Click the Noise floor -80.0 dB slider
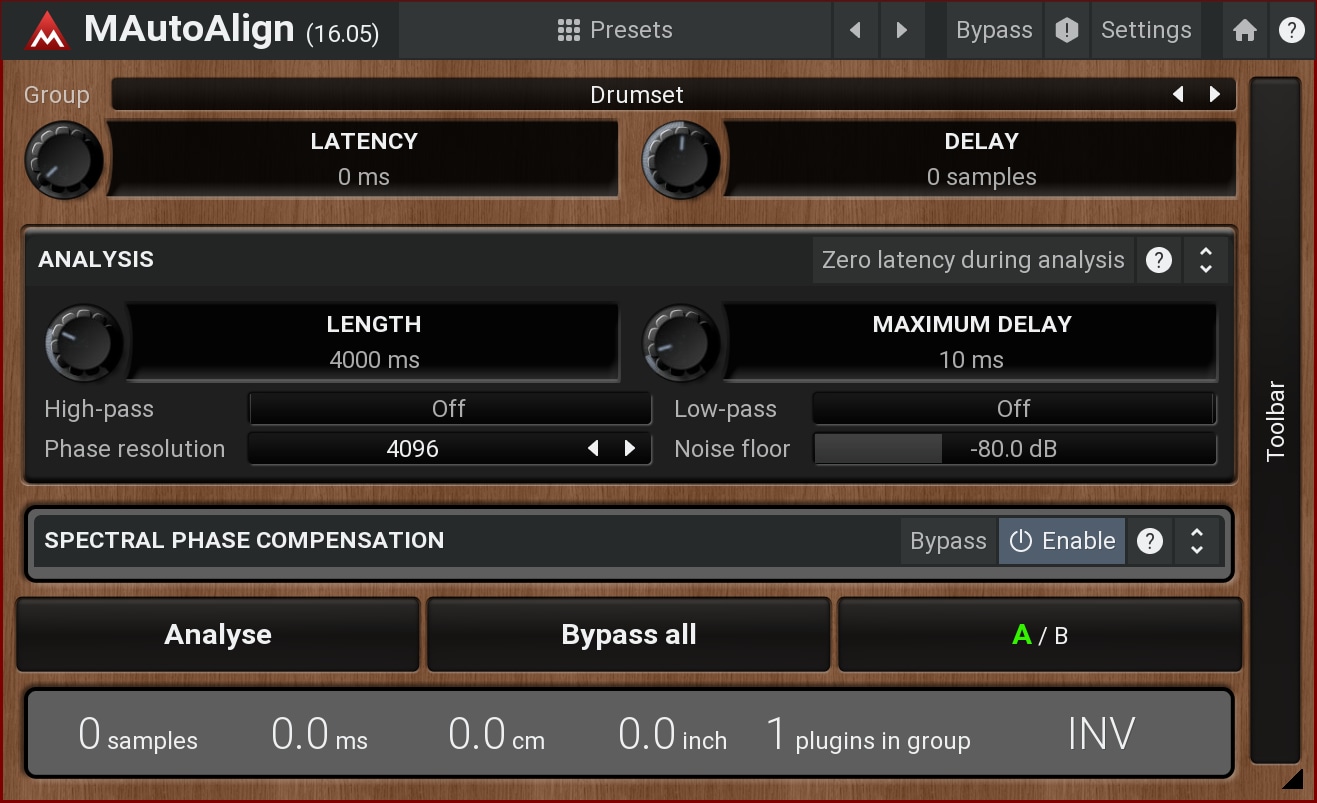The width and height of the screenshot is (1317, 803). click(x=1014, y=449)
